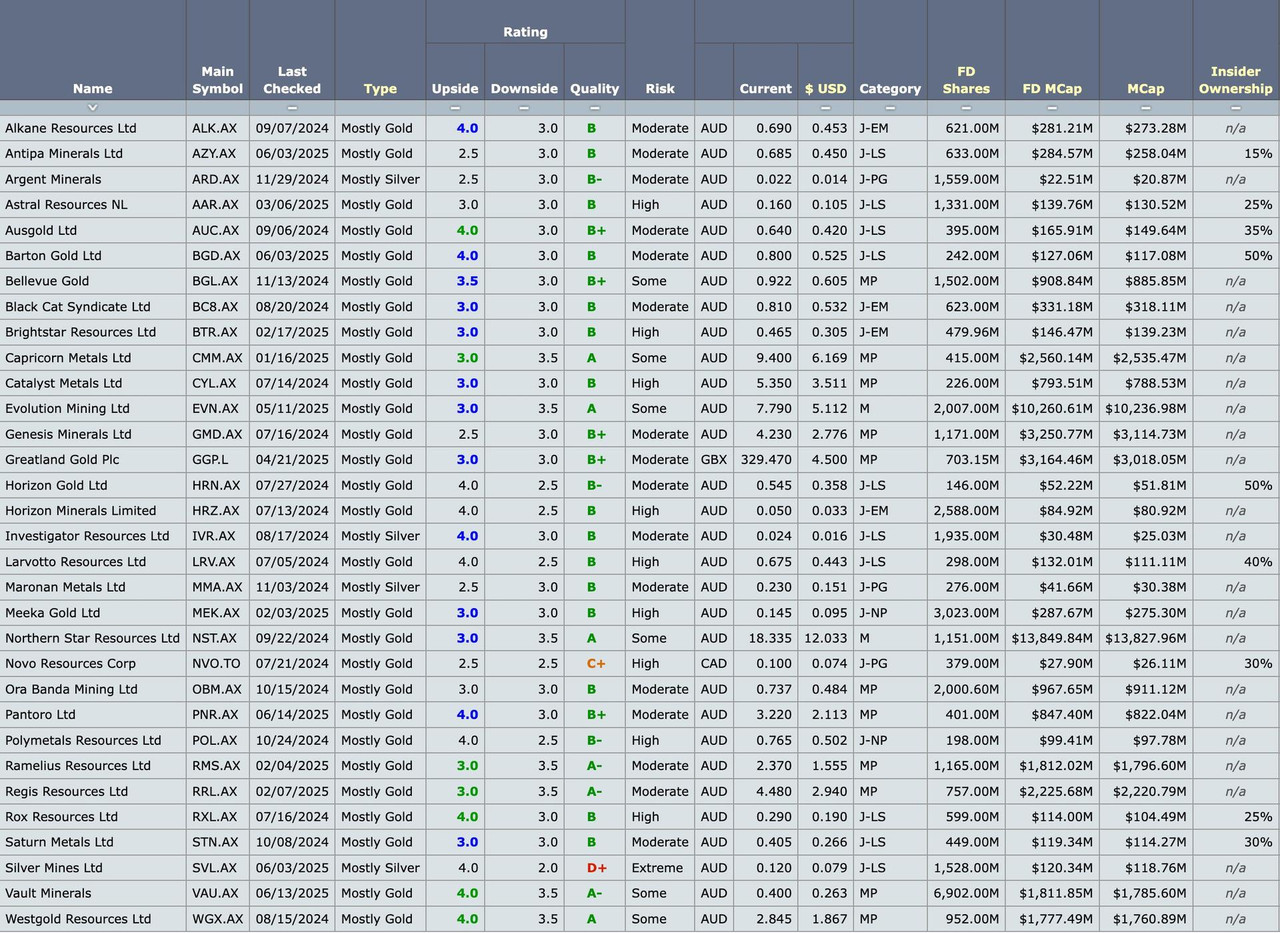Click the Last Checked column header
This screenshot has height=933, width=1280.
coord(292,80)
